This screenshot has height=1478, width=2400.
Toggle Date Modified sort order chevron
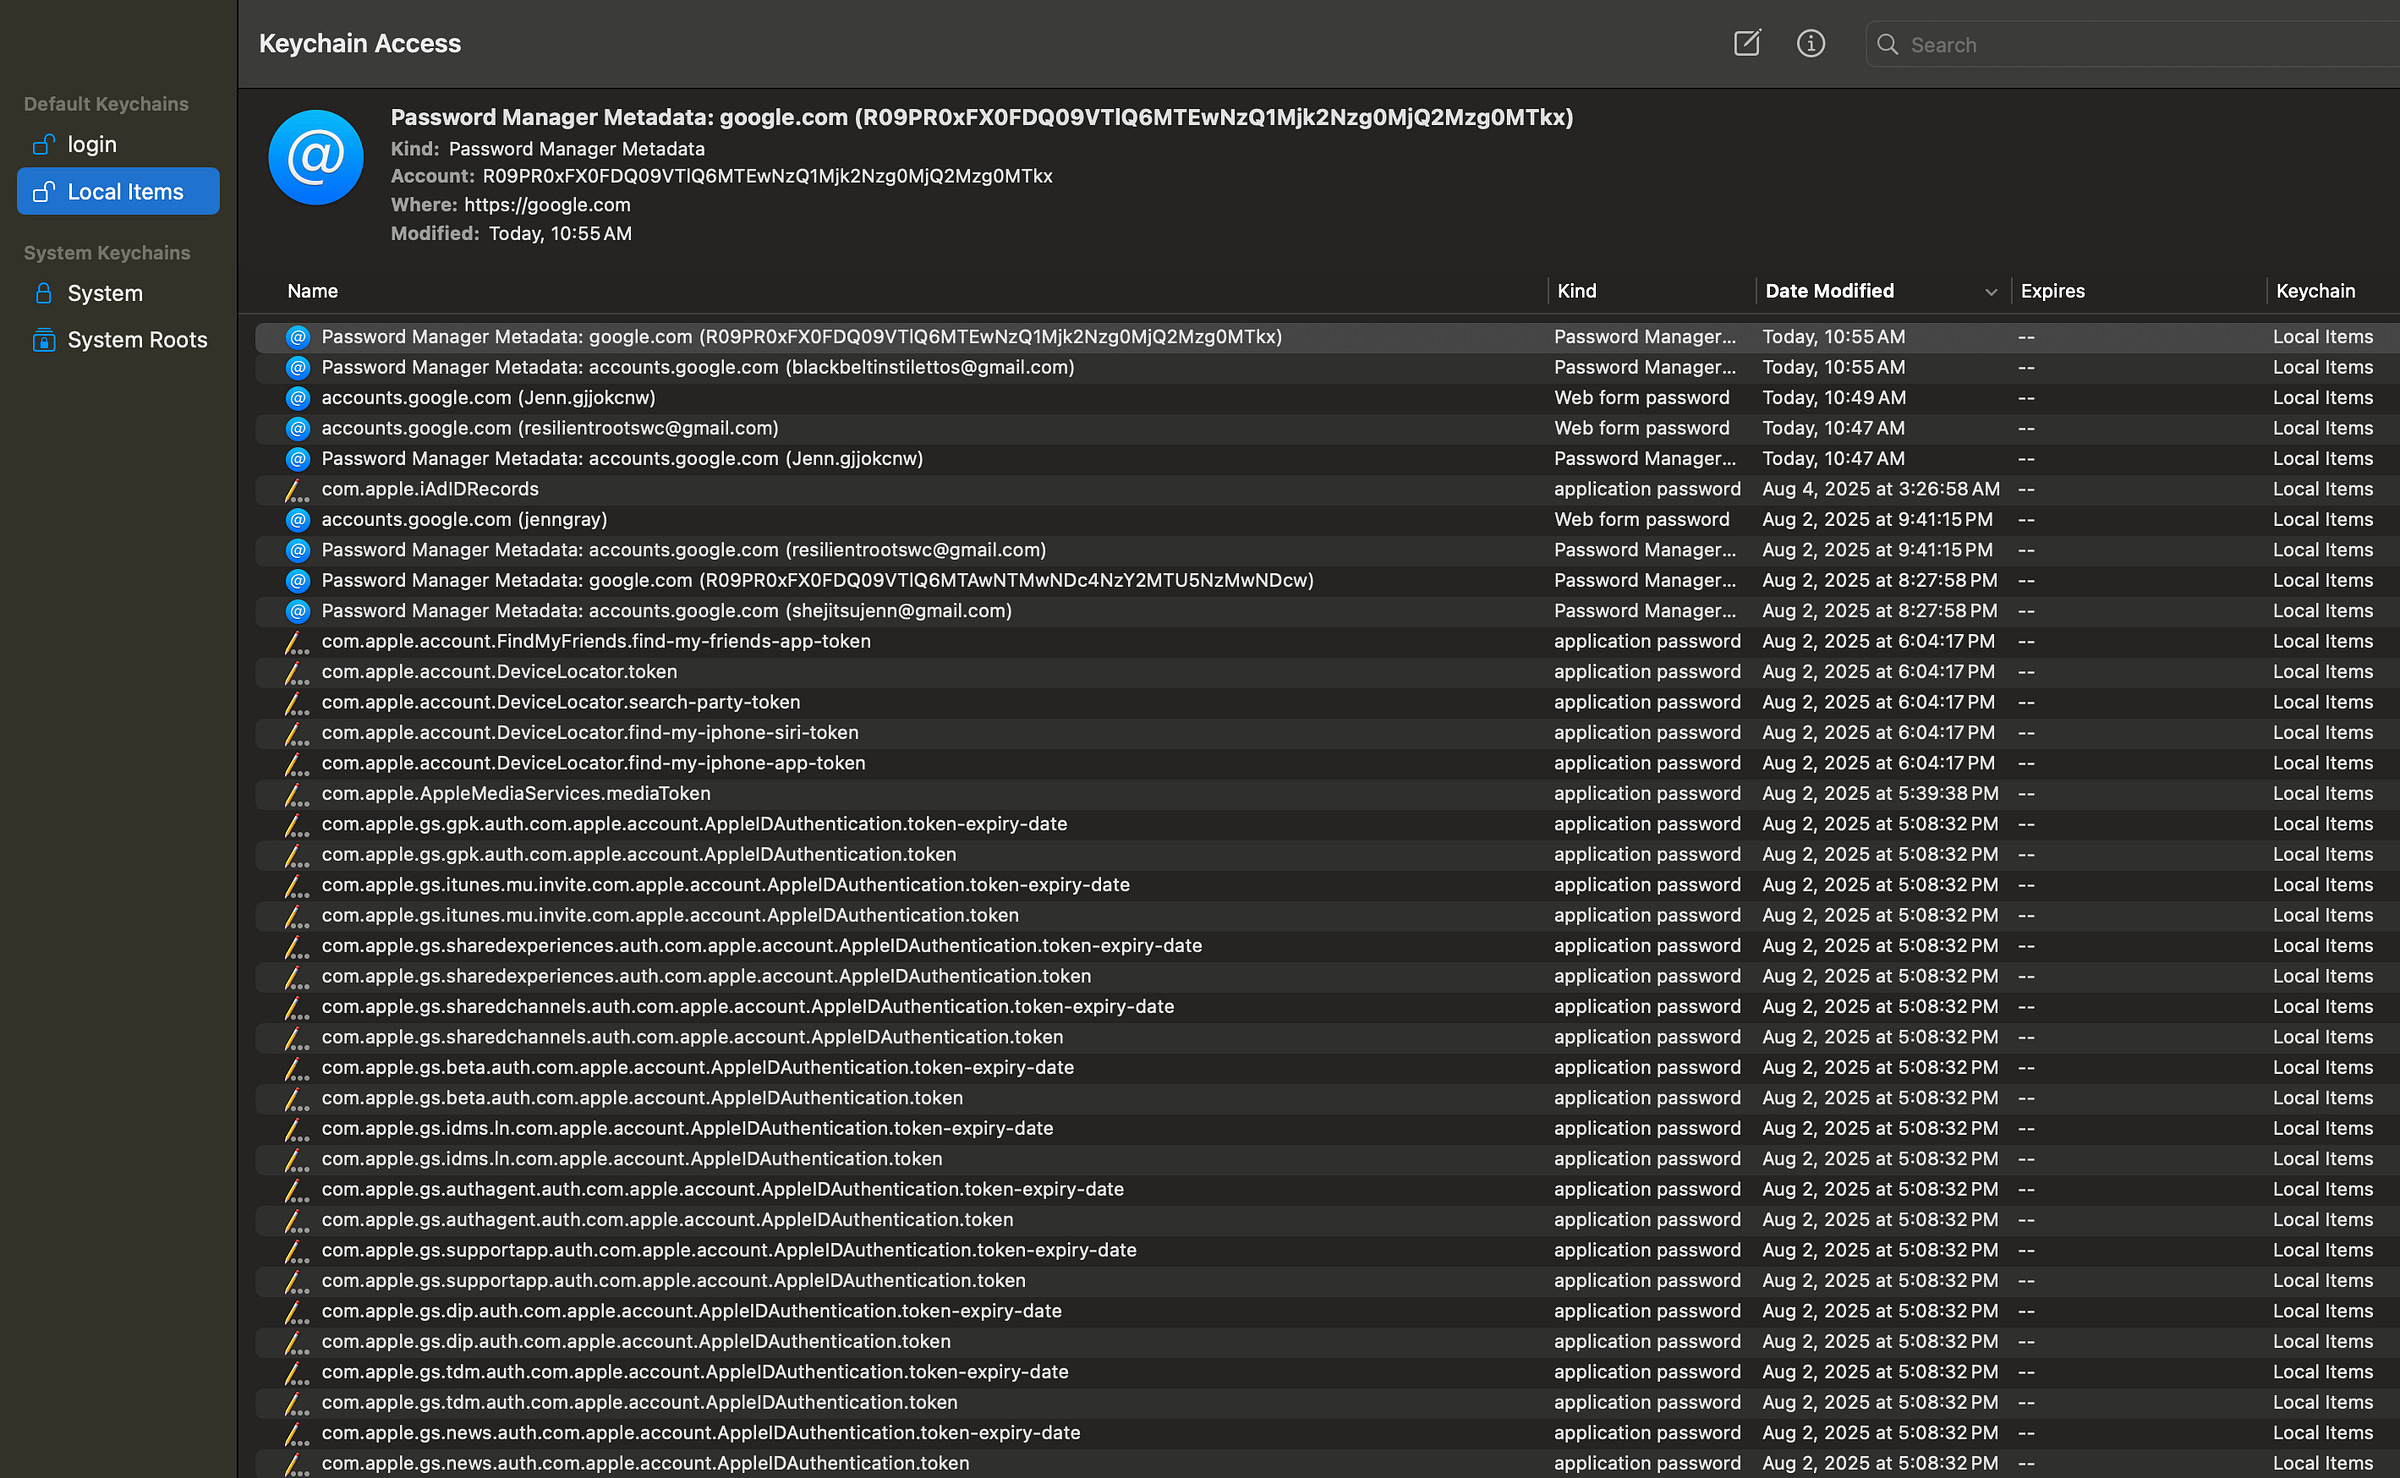(1990, 292)
